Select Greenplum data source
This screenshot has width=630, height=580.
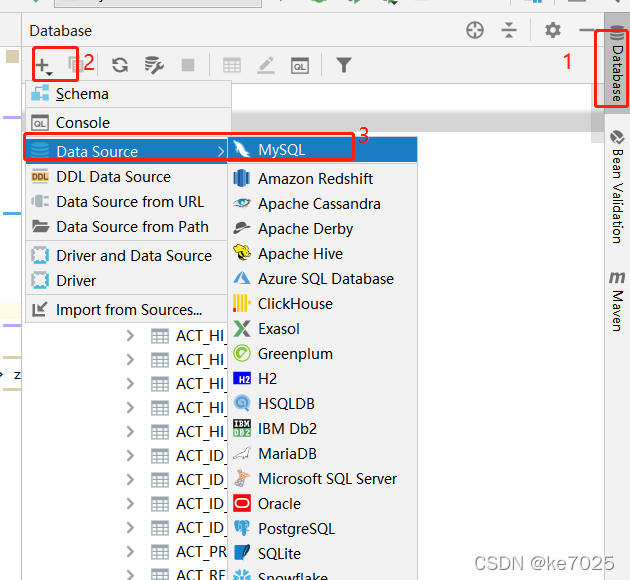pyautogui.click(x=323, y=353)
